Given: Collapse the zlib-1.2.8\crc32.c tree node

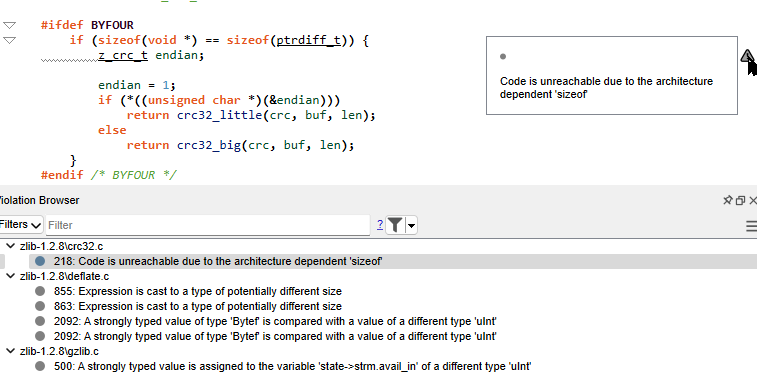Looking at the screenshot, I should [x=10, y=246].
